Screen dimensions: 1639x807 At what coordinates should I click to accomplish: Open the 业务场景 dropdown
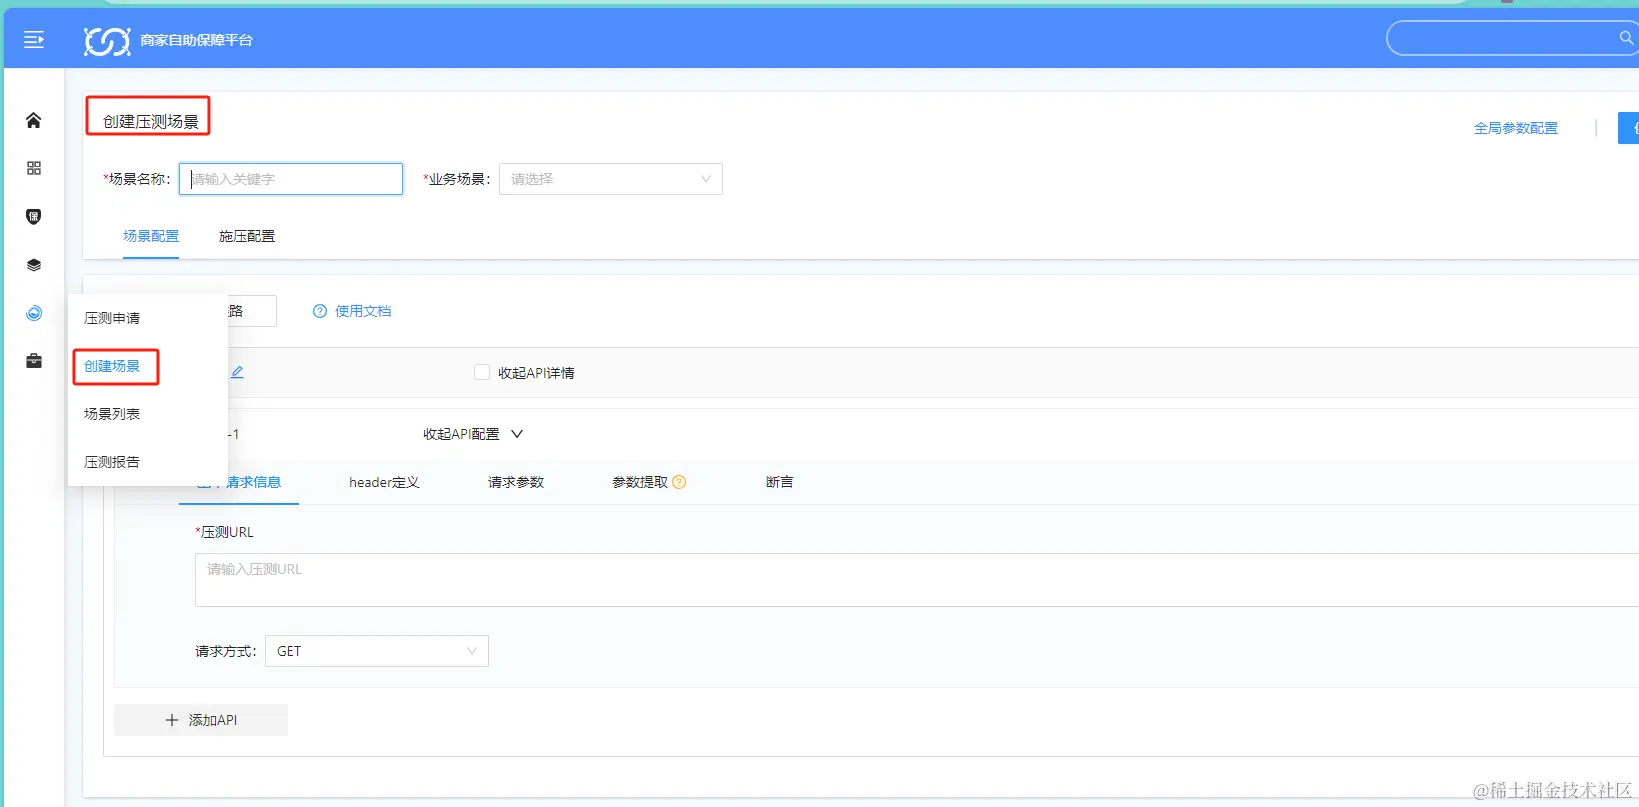coord(611,179)
